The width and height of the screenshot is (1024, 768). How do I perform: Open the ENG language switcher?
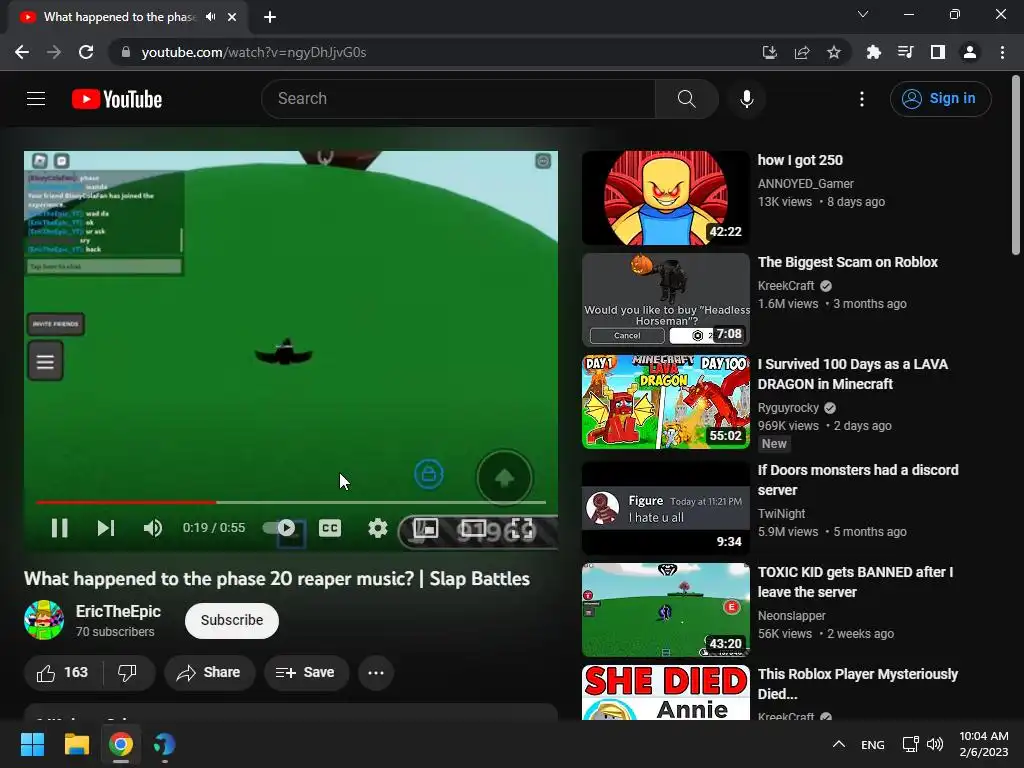872,744
